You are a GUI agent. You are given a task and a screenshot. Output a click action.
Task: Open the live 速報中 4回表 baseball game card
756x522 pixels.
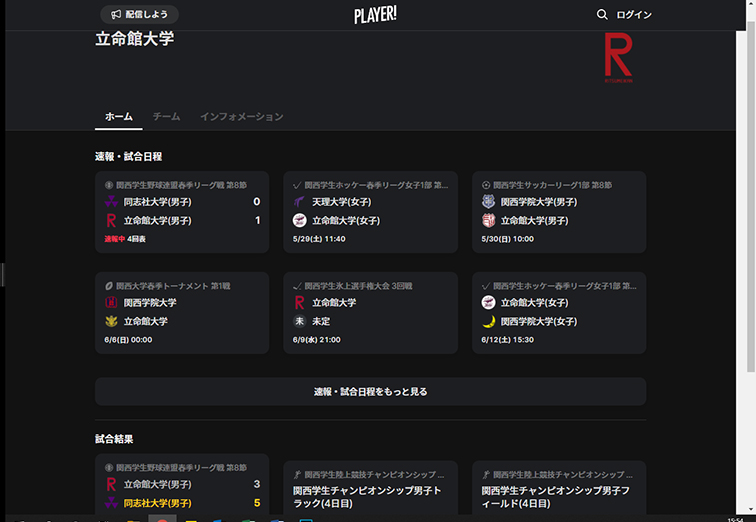(182, 212)
